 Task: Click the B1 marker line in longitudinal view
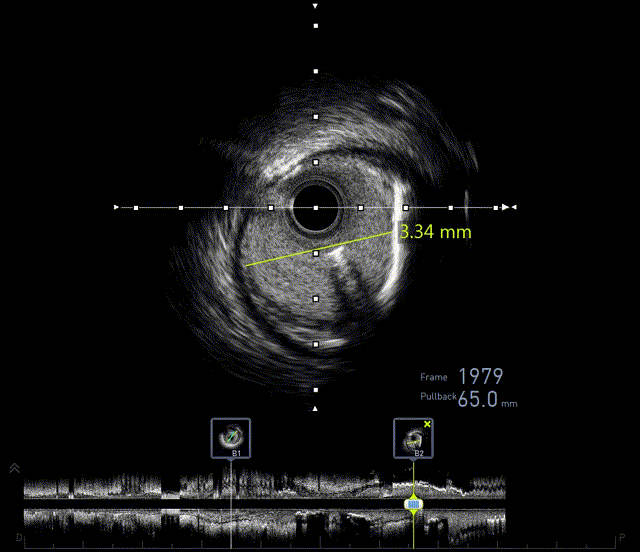click(x=231, y=504)
